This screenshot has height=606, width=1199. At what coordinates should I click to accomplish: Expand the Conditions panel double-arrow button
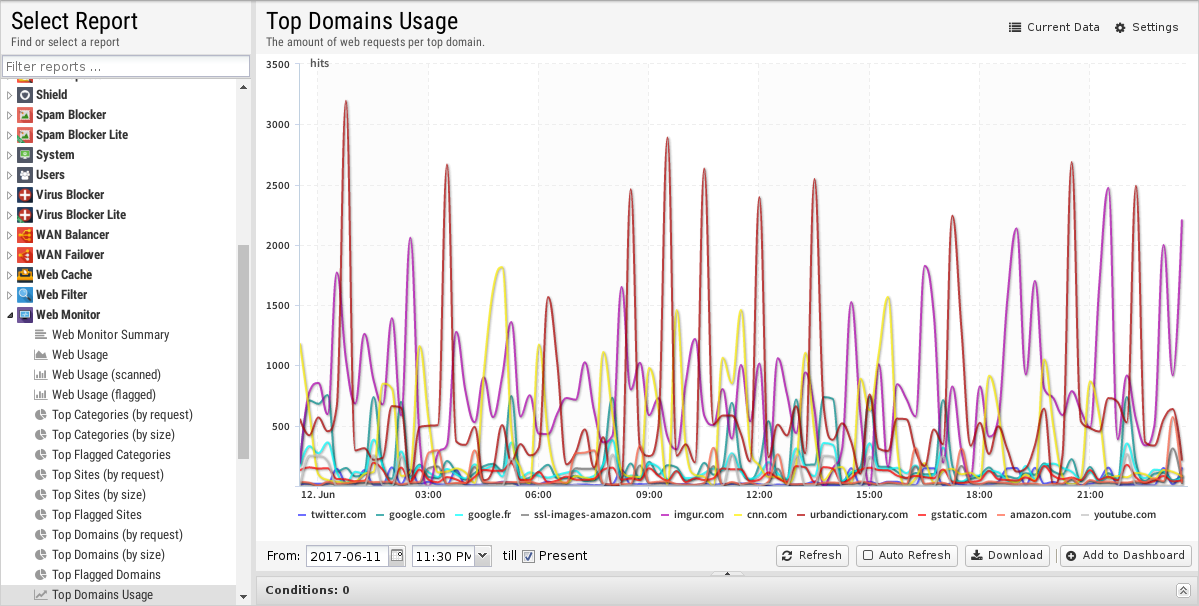click(x=1183, y=590)
